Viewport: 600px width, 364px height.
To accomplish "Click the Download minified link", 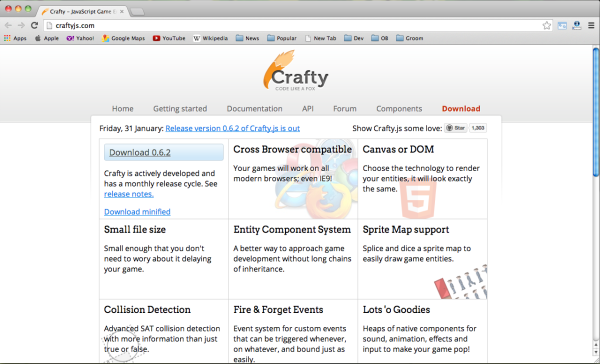I will tap(137, 212).
